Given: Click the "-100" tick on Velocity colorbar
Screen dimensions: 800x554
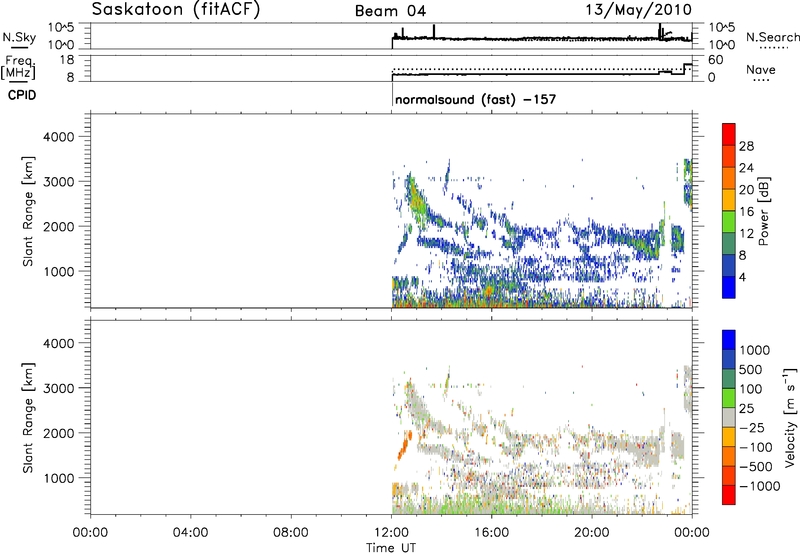Looking at the screenshot, I should point(756,447).
